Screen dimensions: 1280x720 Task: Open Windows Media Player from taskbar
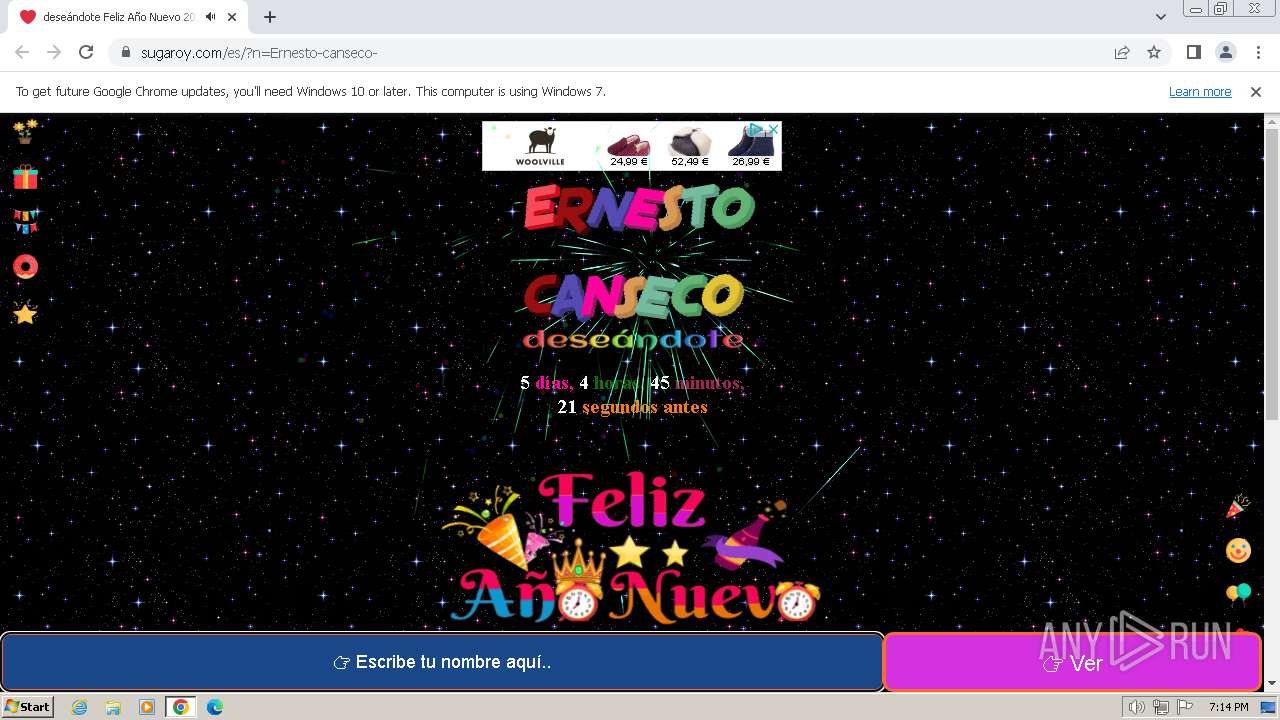click(x=147, y=707)
